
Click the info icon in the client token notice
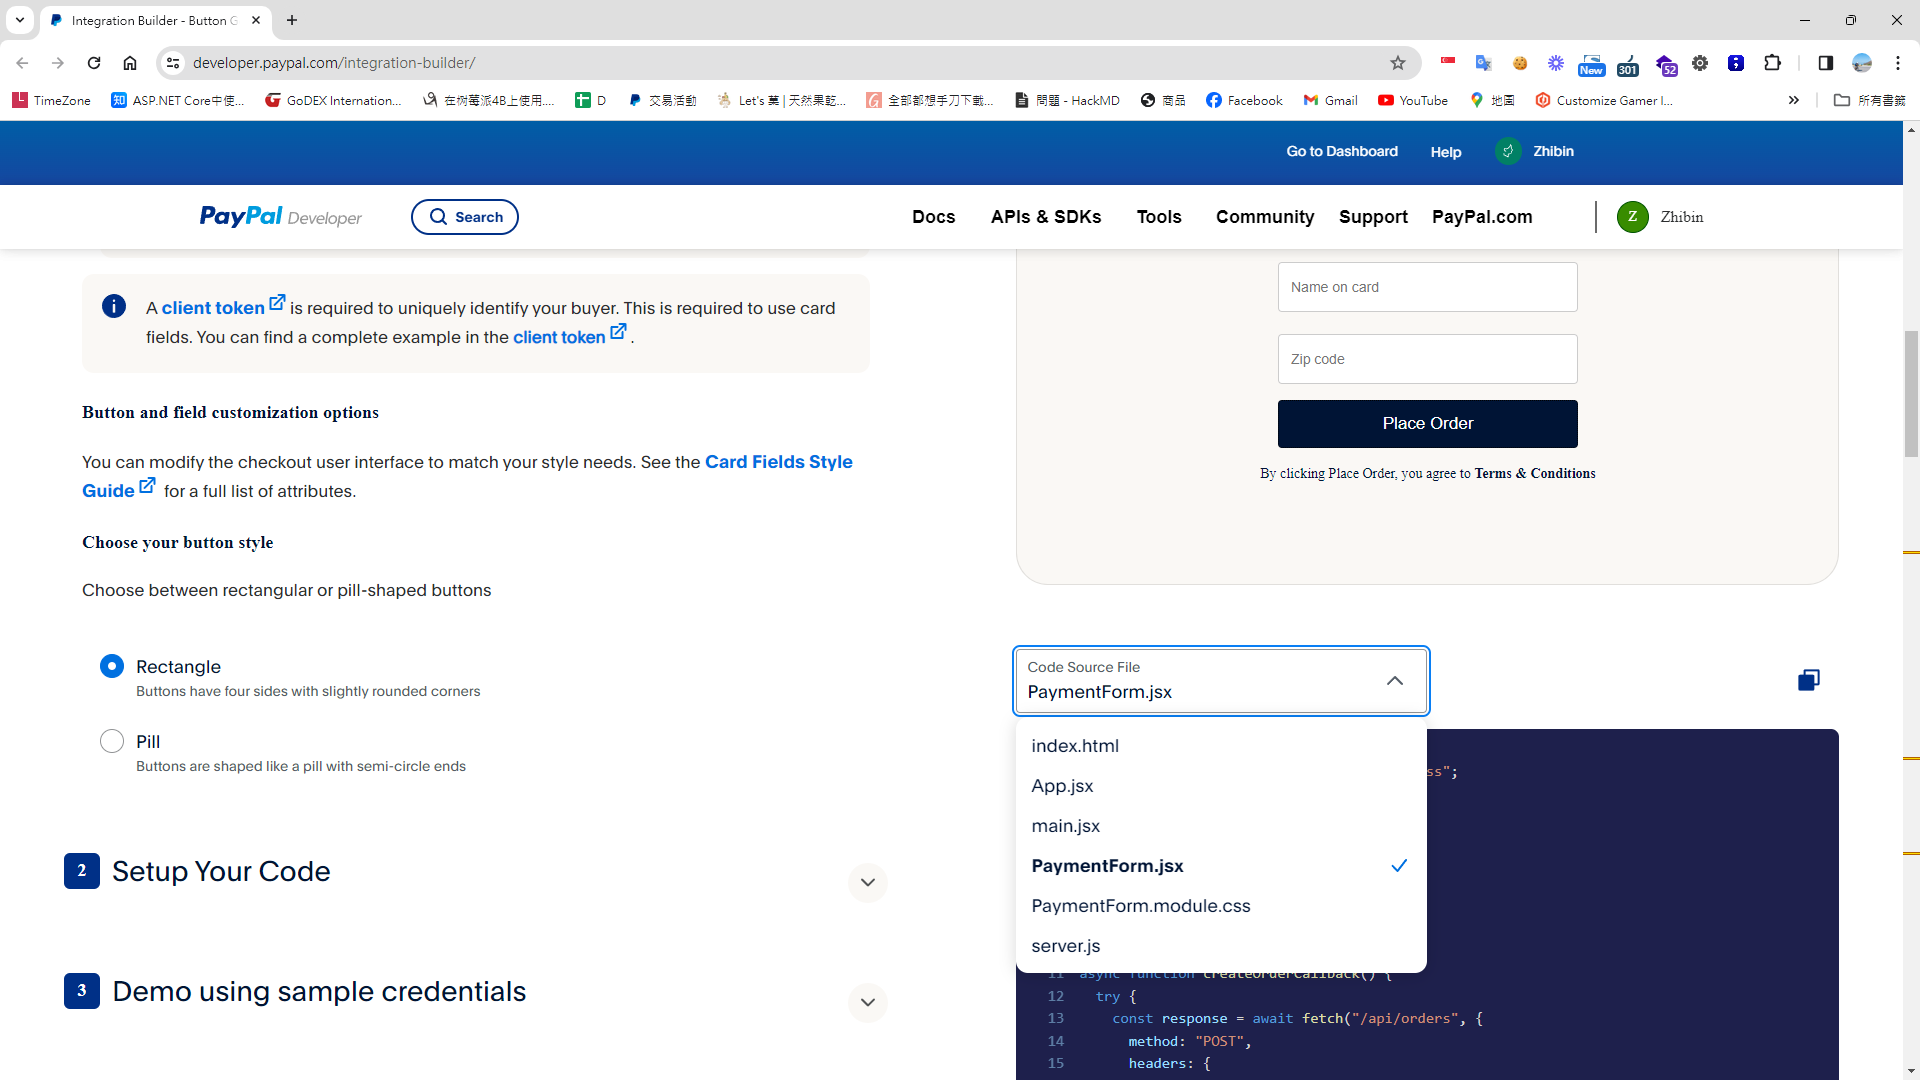(113, 306)
